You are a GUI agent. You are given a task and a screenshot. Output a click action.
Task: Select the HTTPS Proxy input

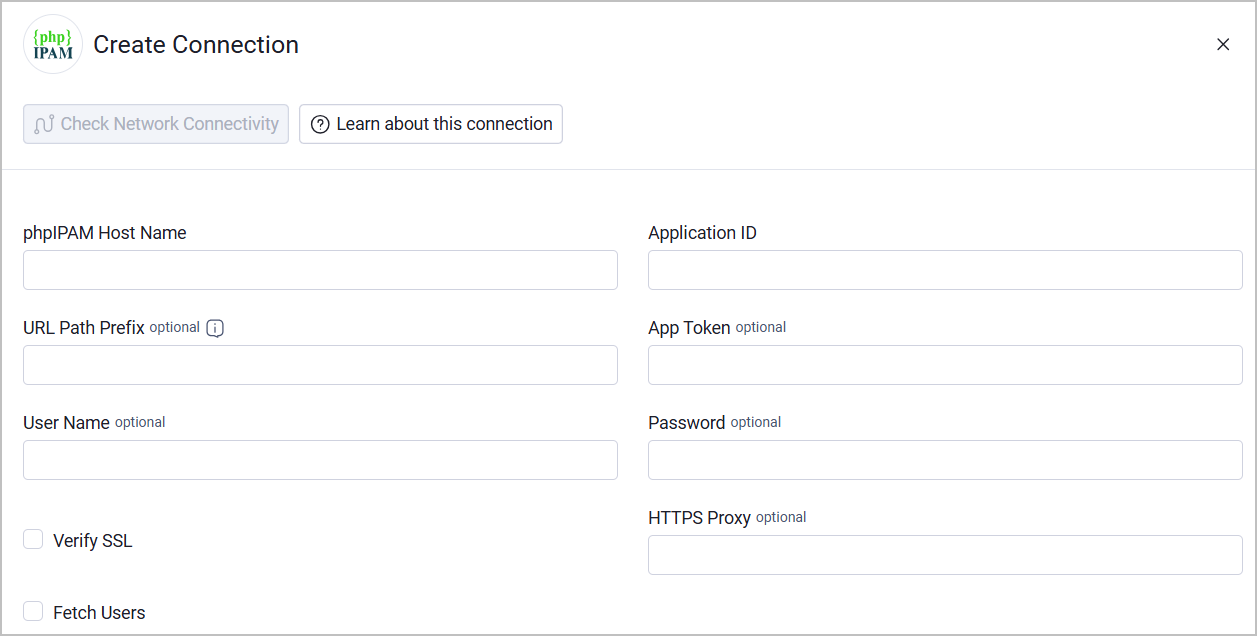click(x=945, y=555)
